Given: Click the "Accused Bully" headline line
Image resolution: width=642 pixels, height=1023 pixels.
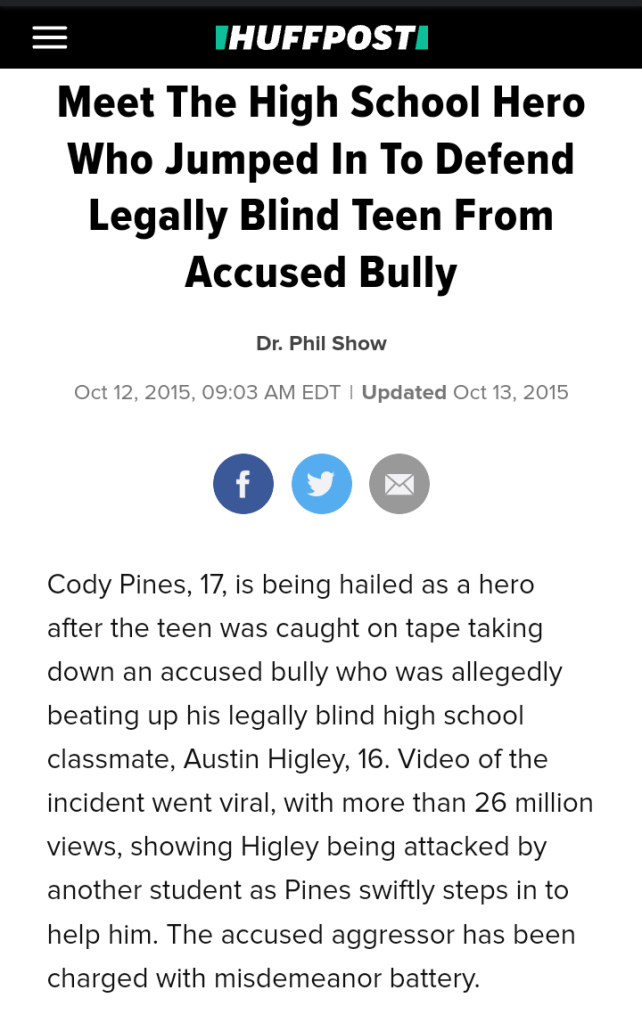Looking at the screenshot, I should point(321,272).
